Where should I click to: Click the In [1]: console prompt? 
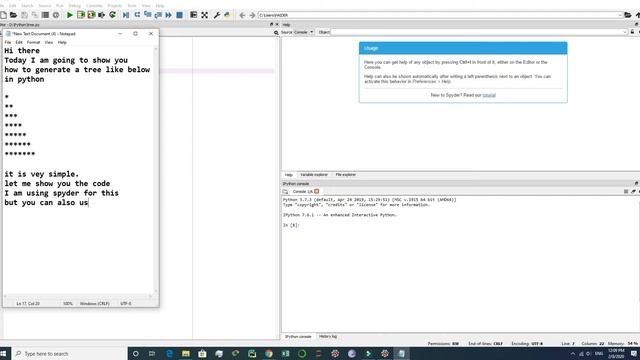click(x=291, y=225)
